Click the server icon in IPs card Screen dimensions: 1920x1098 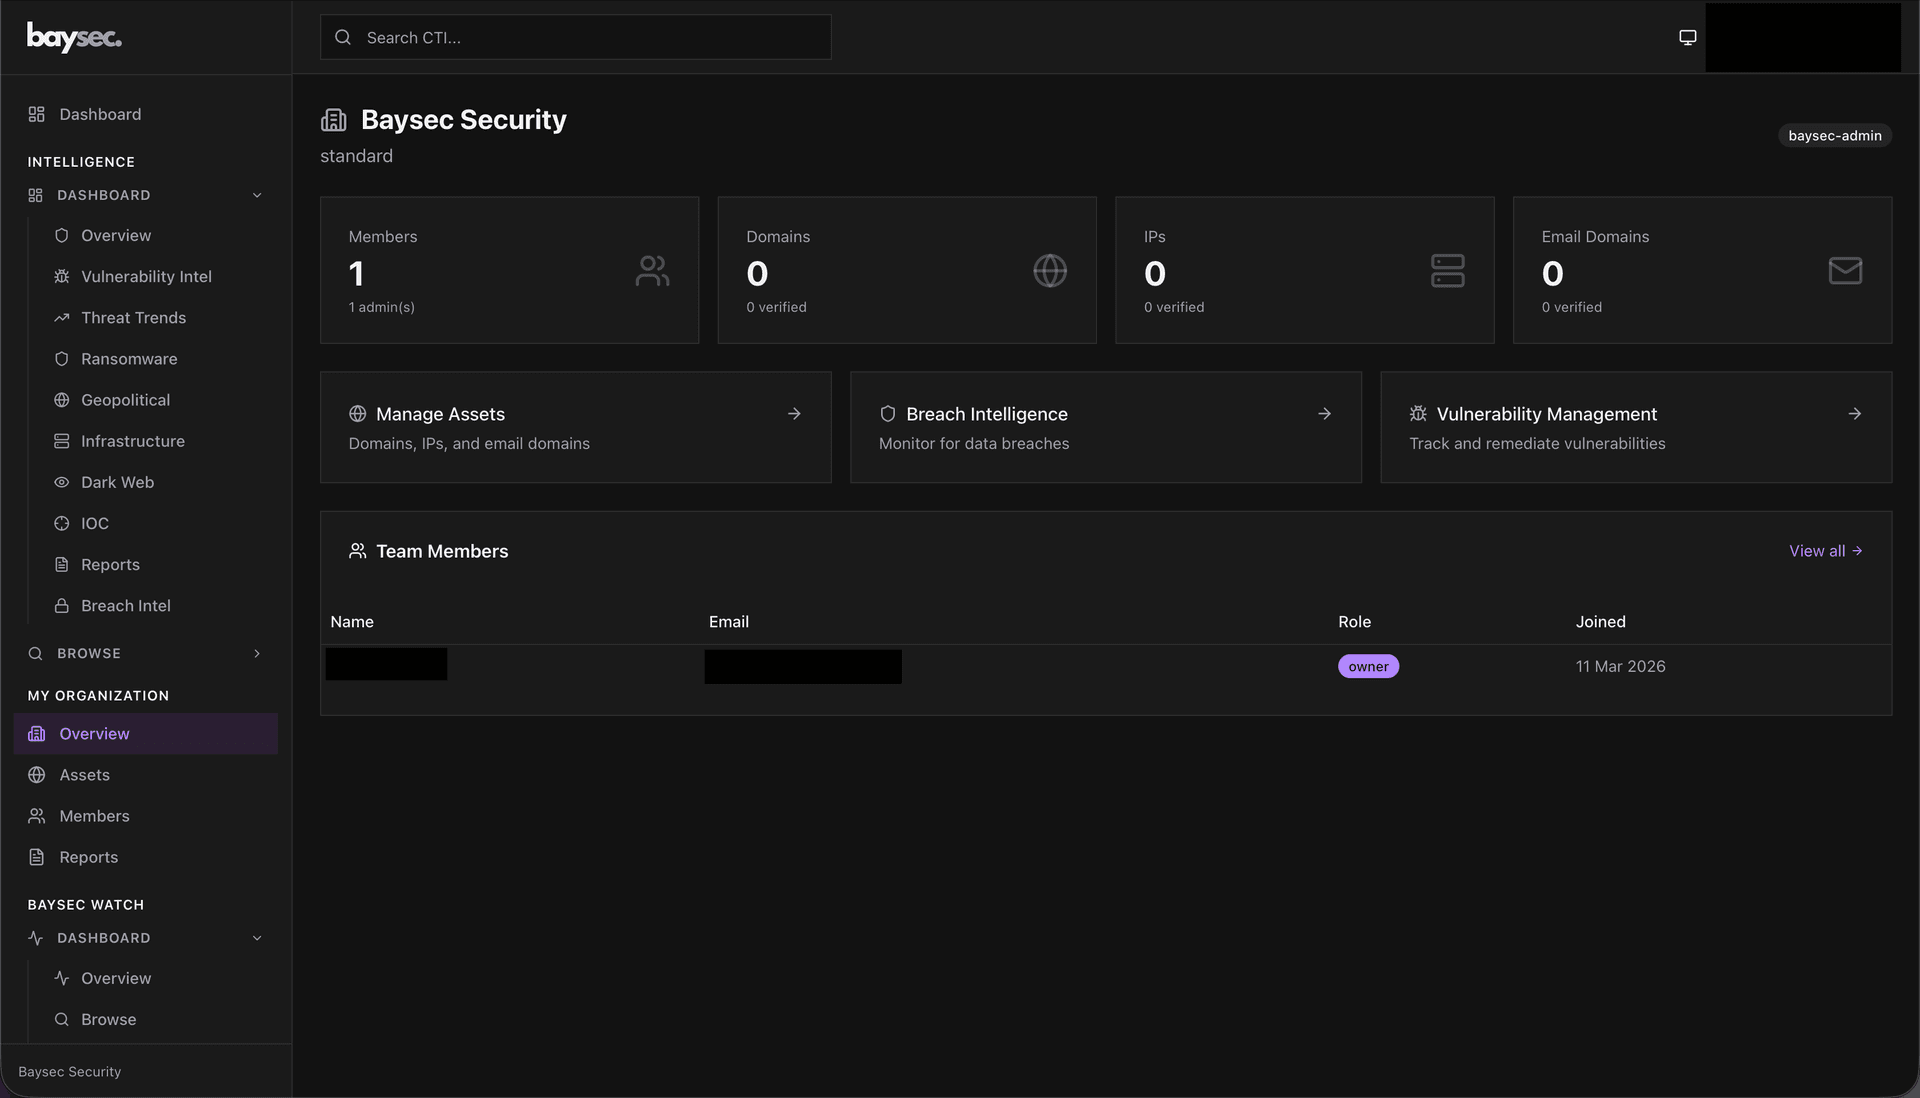click(1447, 271)
